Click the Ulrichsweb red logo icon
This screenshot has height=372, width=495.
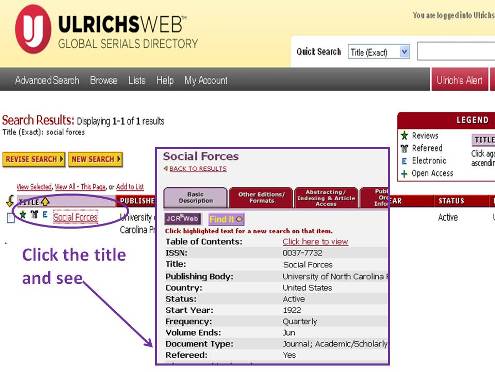[x=33, y=29]
